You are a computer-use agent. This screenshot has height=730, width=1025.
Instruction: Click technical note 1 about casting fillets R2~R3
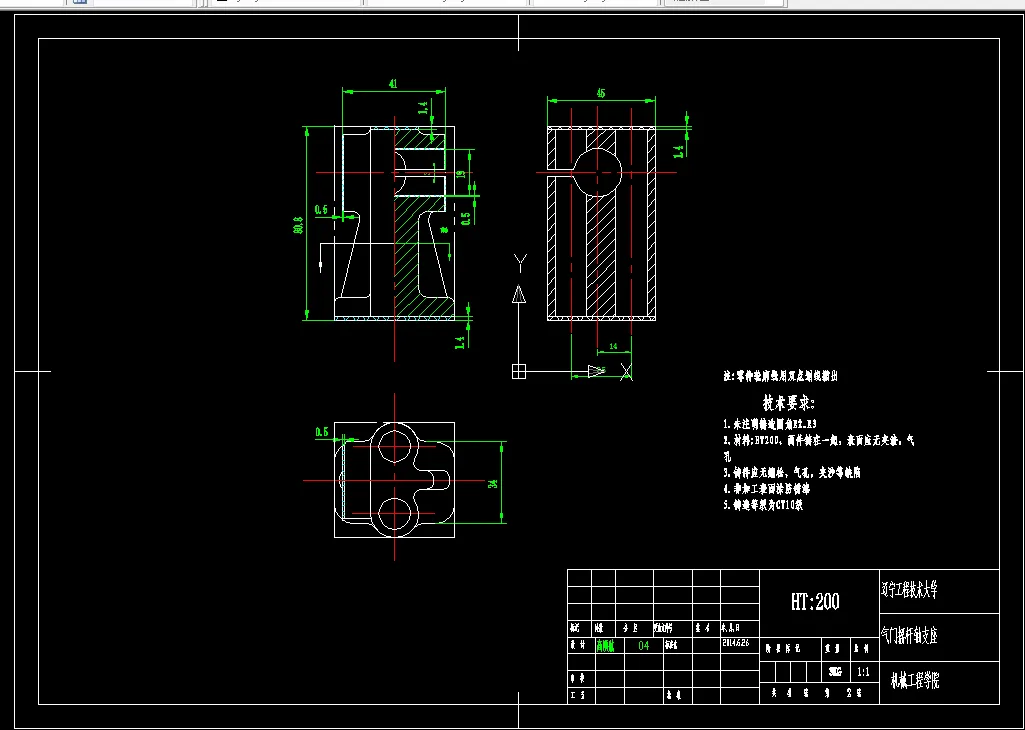[x=770, y=424]
